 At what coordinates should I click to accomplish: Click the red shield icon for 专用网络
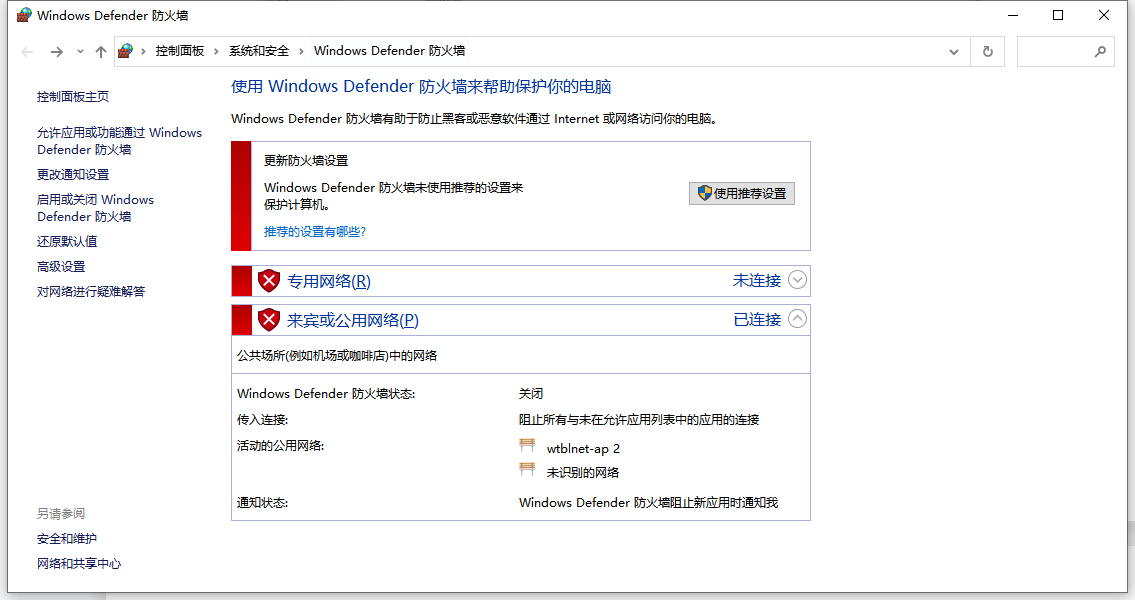(268, 281)
